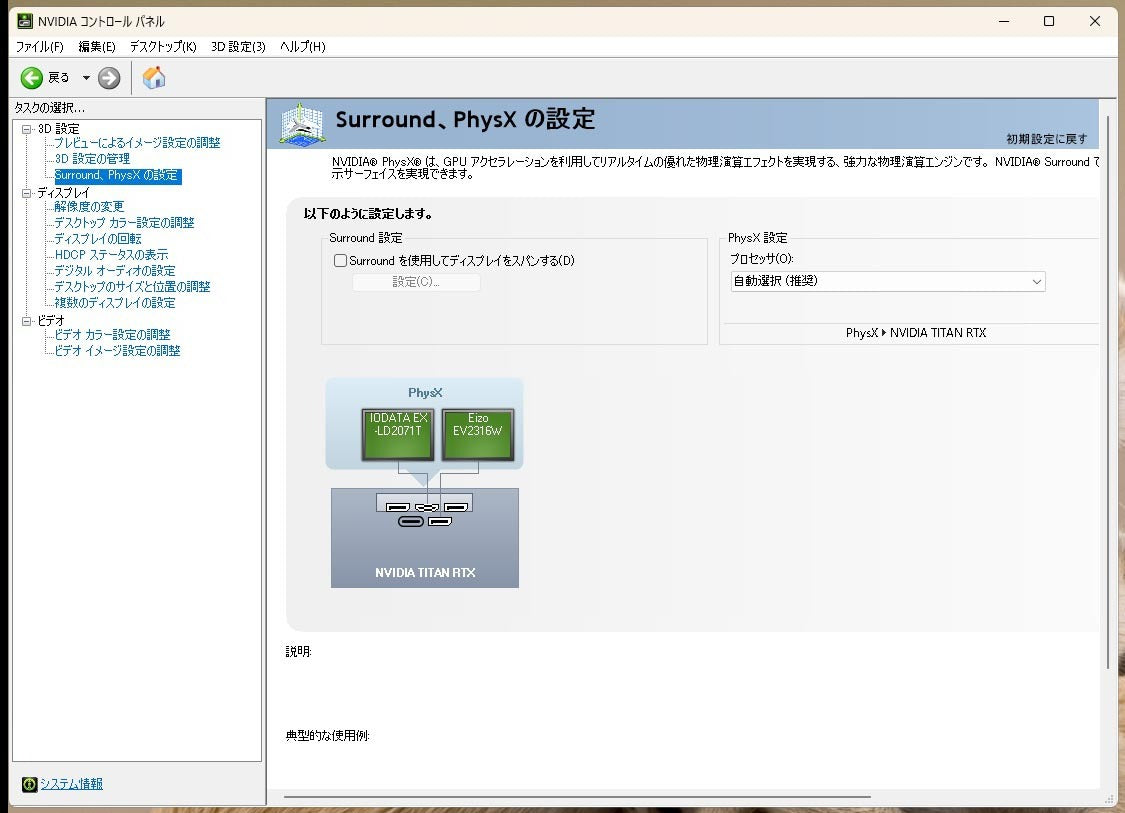This screenshot has height=813, width=1125.
Task: Open ビデオ カラー設定の調整 page
Action: pyautogui.click(x=113, y=334)
